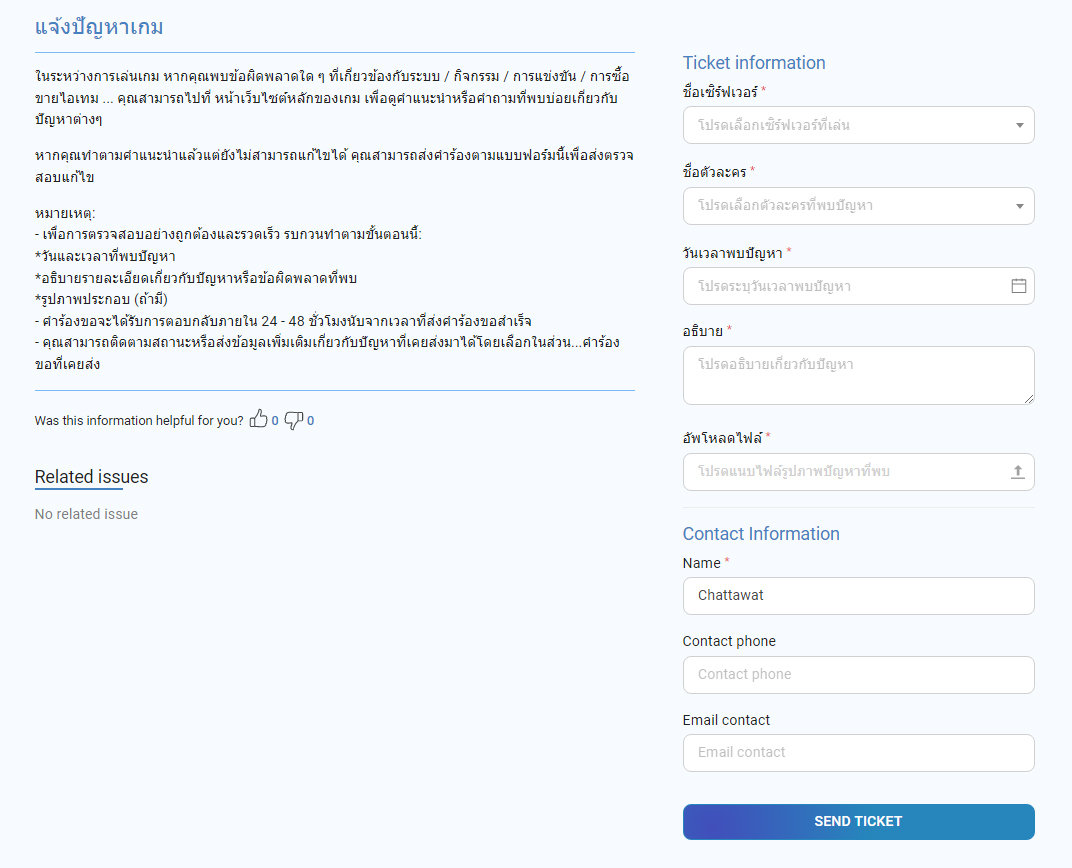Click the like count next to thumbs up
Viewport: 1072px width, 868px height.
click(x=275, y=421)
